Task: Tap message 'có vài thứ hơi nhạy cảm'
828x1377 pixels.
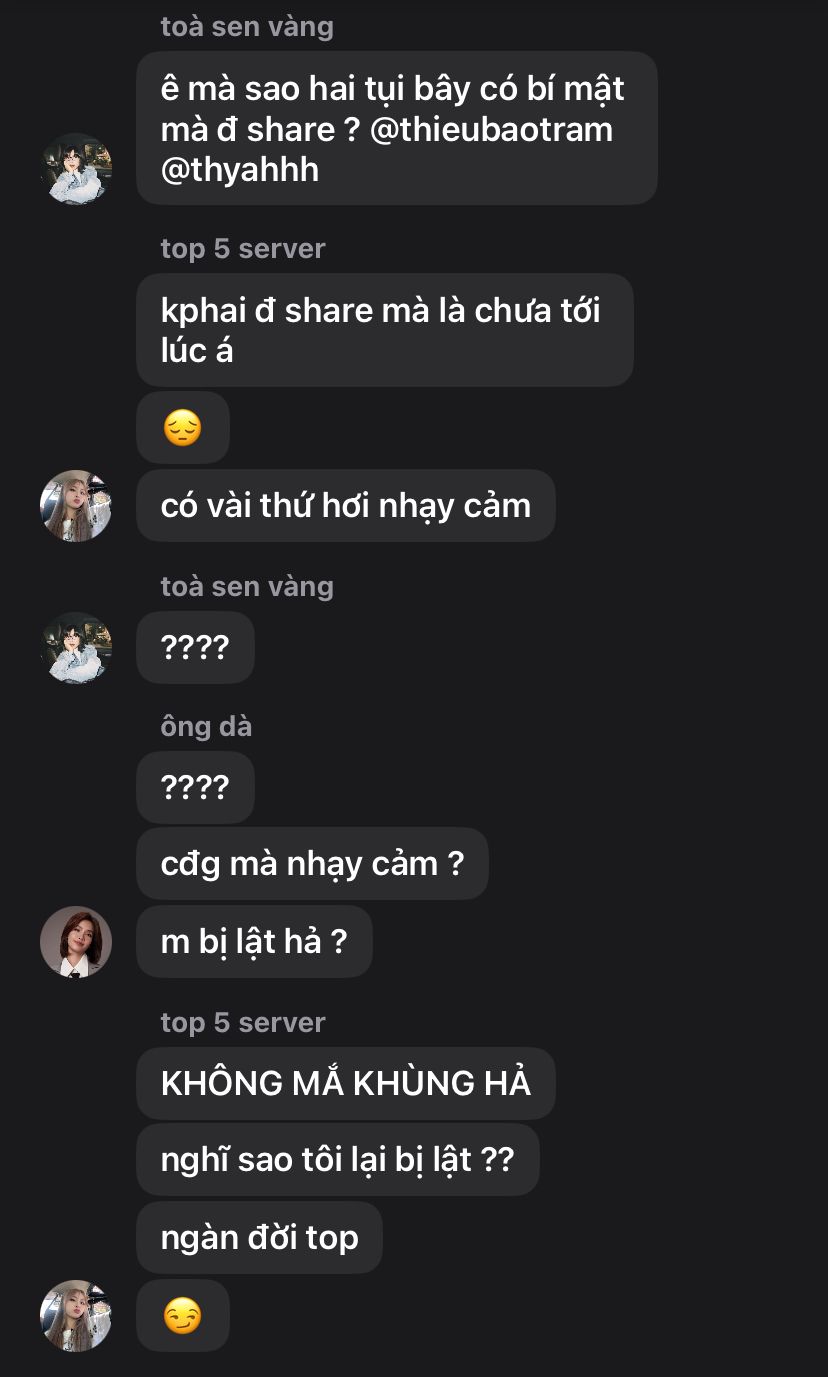Action: [x=346, y=506]
